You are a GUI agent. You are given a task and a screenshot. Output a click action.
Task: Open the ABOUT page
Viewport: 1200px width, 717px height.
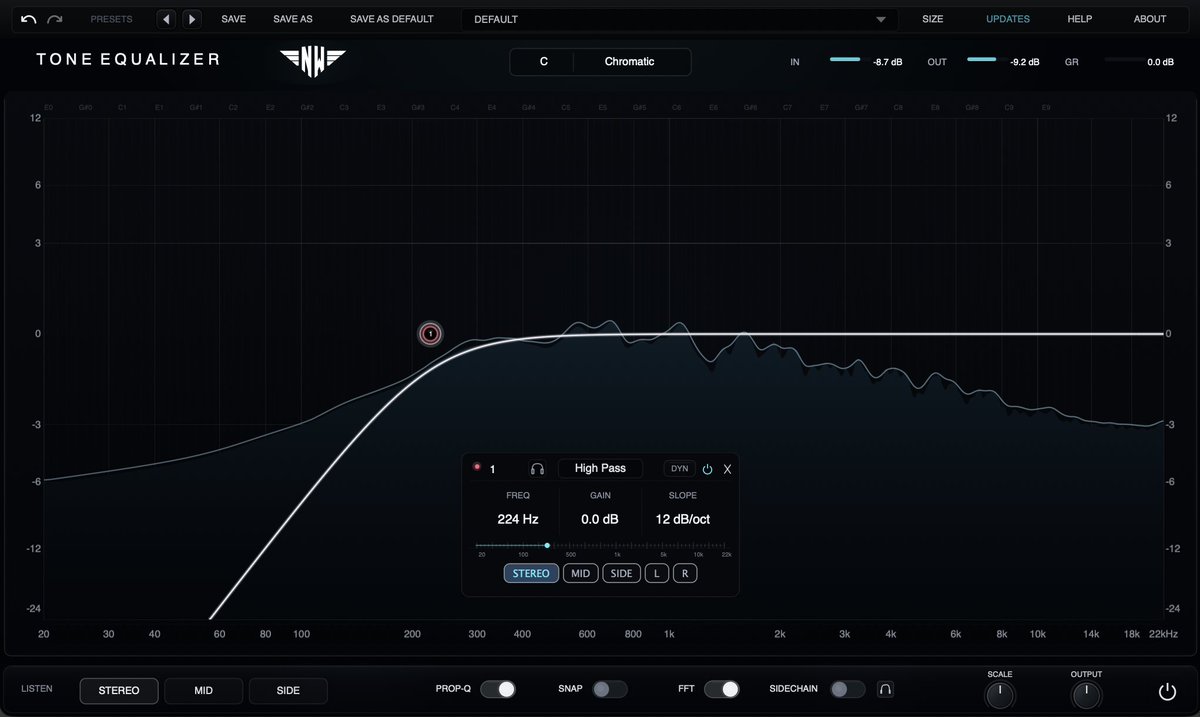pos(1150,19)
